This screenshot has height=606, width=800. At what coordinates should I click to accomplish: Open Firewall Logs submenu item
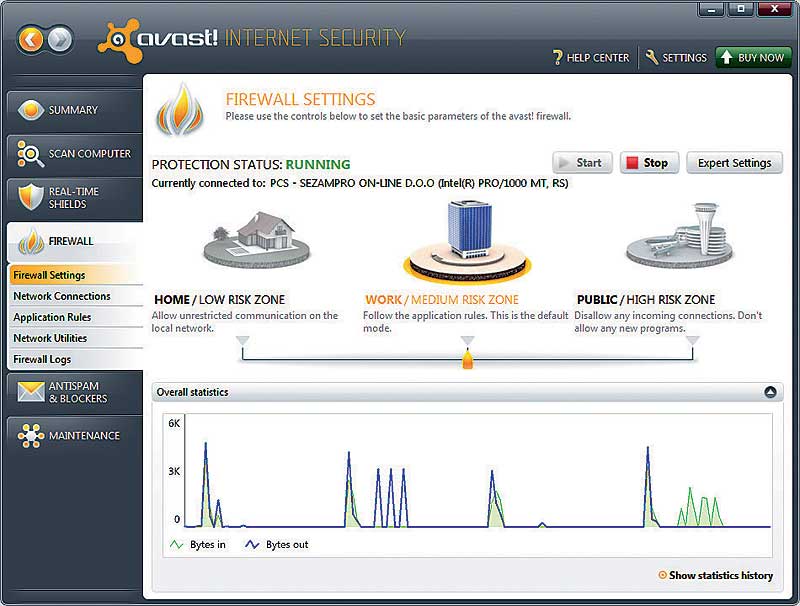click(x=76, y=359)
